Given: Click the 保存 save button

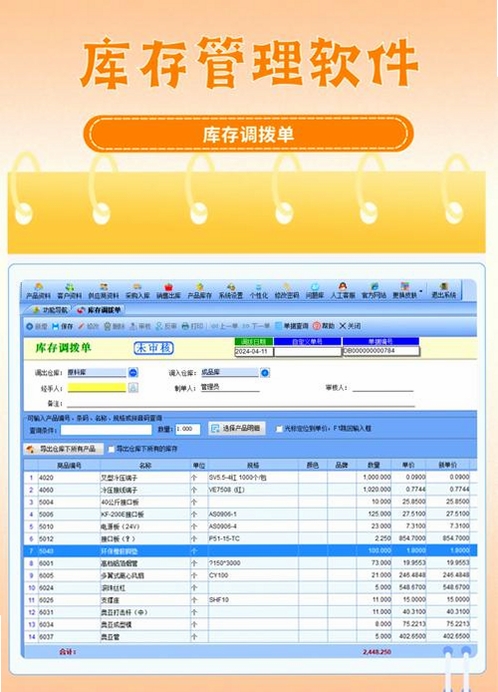Looking at the screenshot, I should point(62,326).
